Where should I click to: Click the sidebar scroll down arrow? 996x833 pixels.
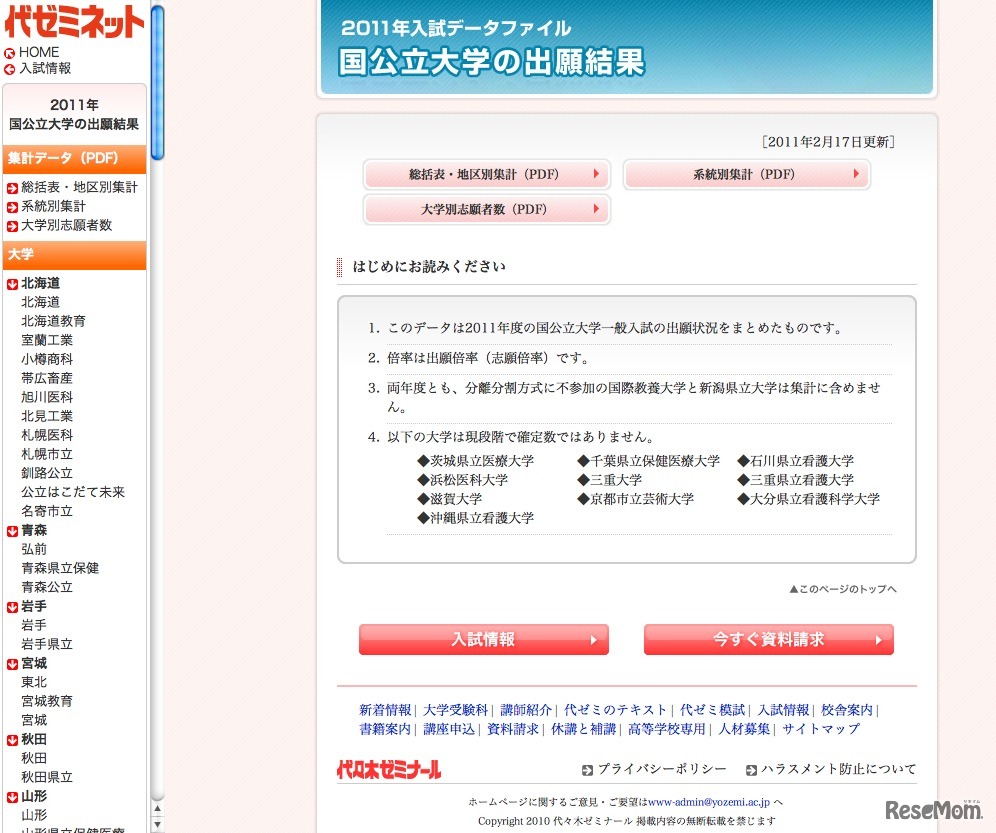click(158, 825)
